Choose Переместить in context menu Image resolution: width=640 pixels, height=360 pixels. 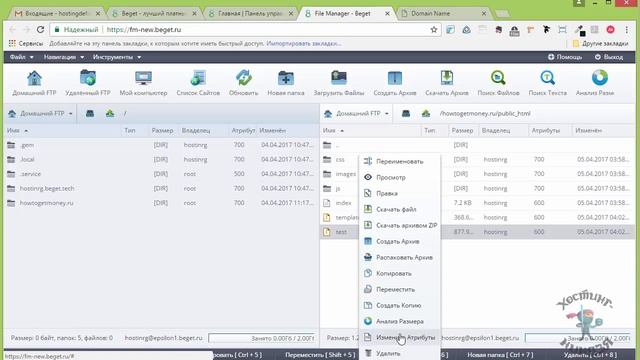pos(400,289)
